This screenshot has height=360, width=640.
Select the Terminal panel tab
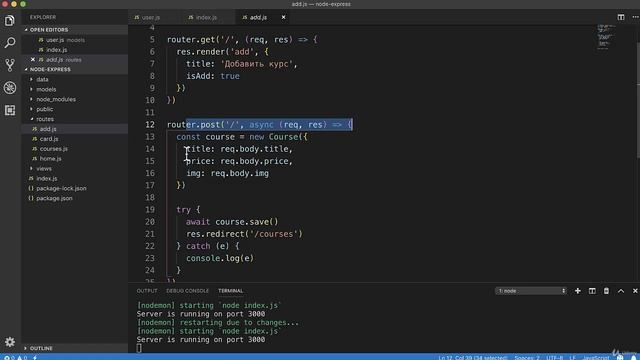point(230,291)
